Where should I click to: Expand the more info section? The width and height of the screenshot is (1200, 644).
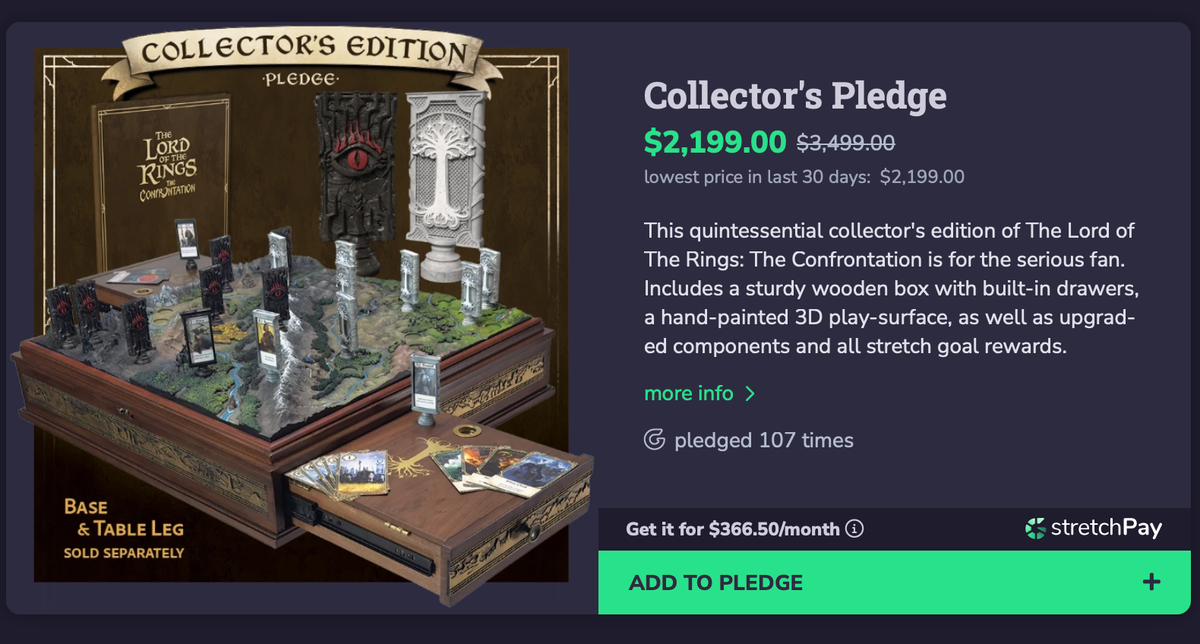690,393
